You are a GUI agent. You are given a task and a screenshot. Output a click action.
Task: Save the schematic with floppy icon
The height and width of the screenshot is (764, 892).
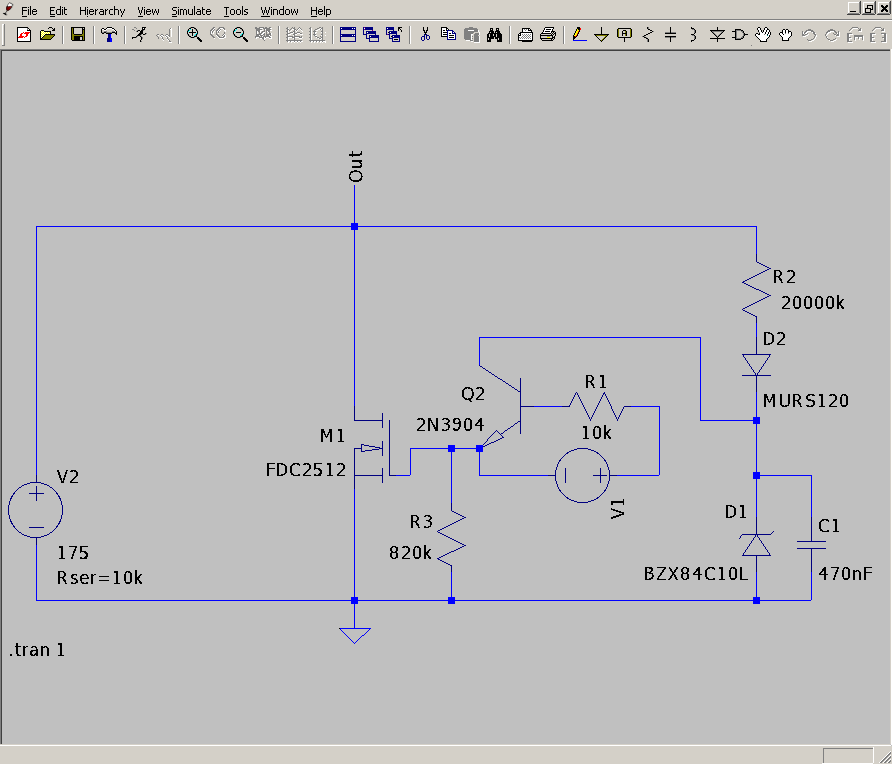click(78, 35)
